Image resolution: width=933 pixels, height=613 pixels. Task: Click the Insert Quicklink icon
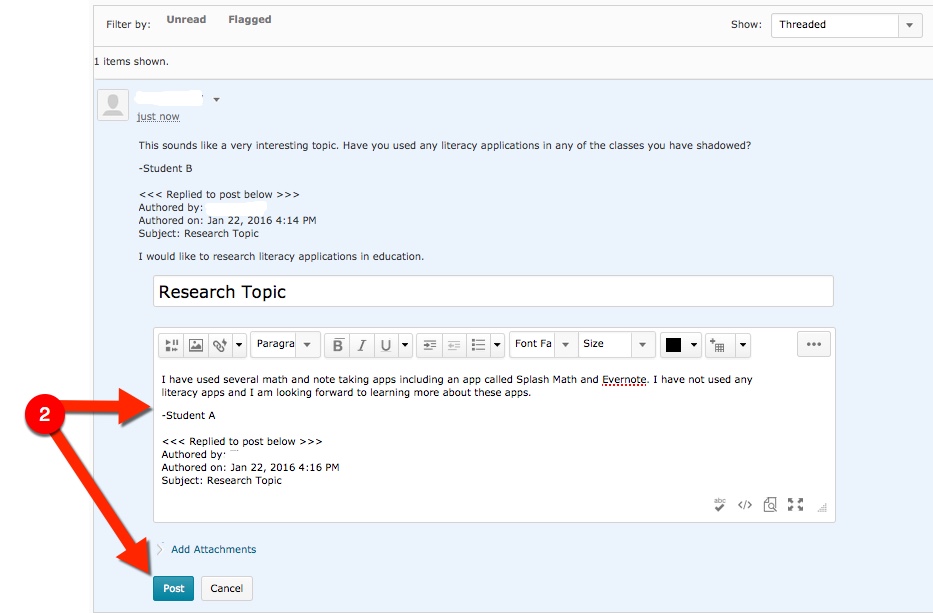220,345
